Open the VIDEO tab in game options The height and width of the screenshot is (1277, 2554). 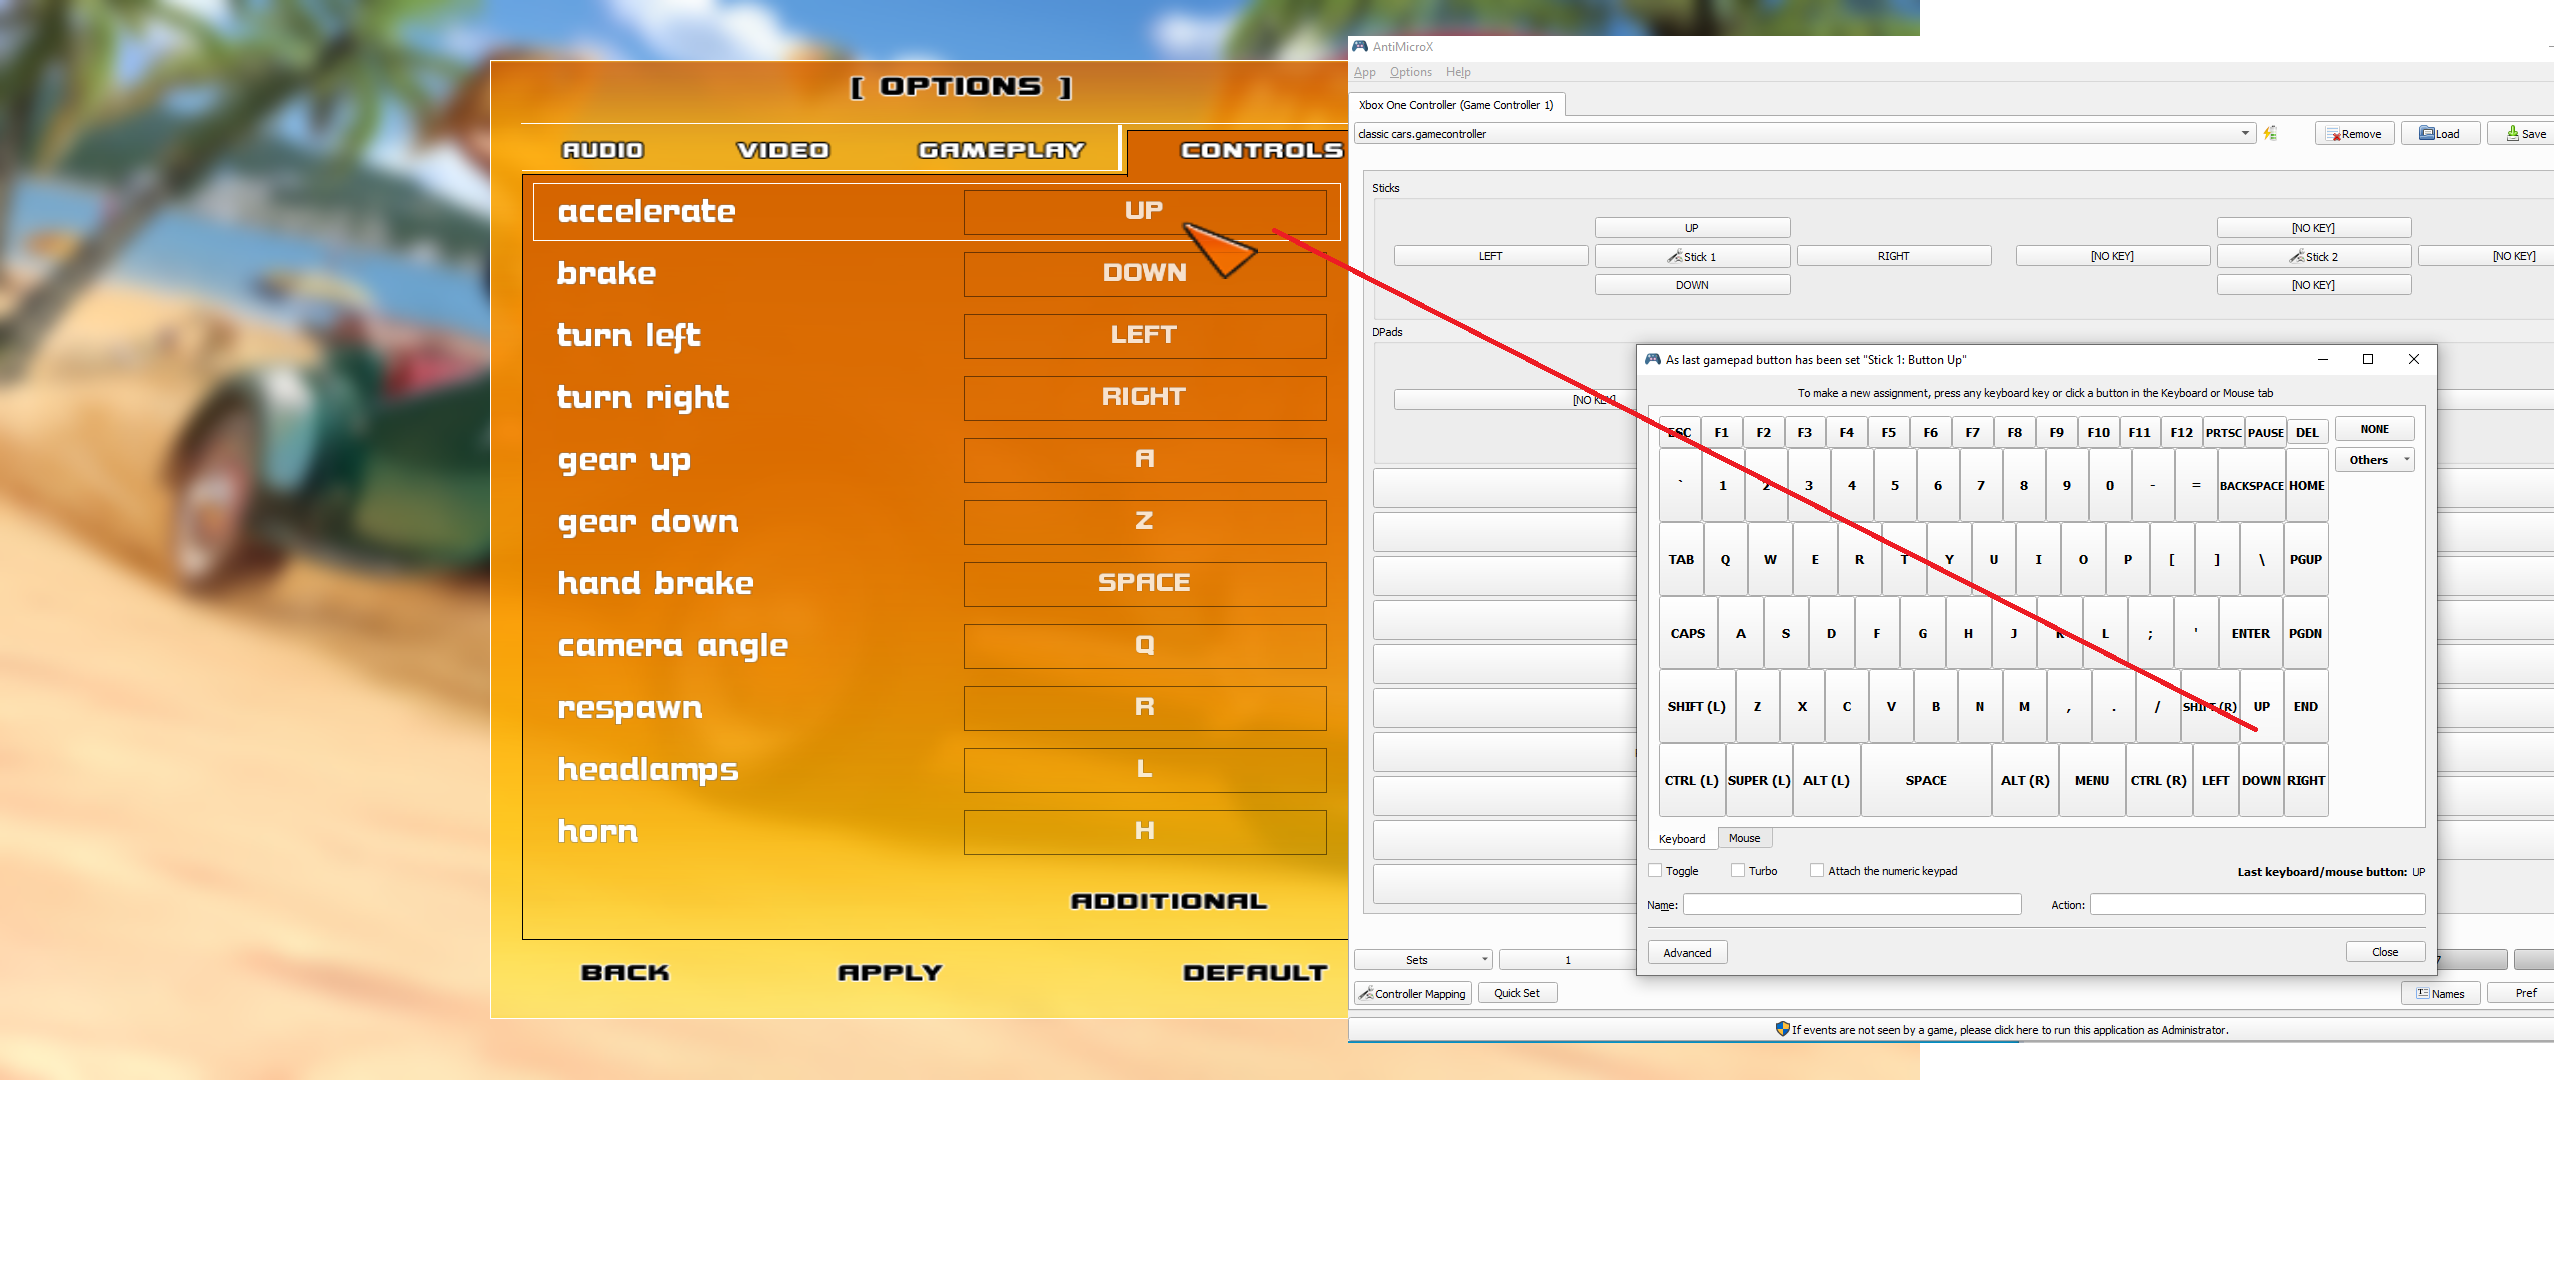click(783, 150)
